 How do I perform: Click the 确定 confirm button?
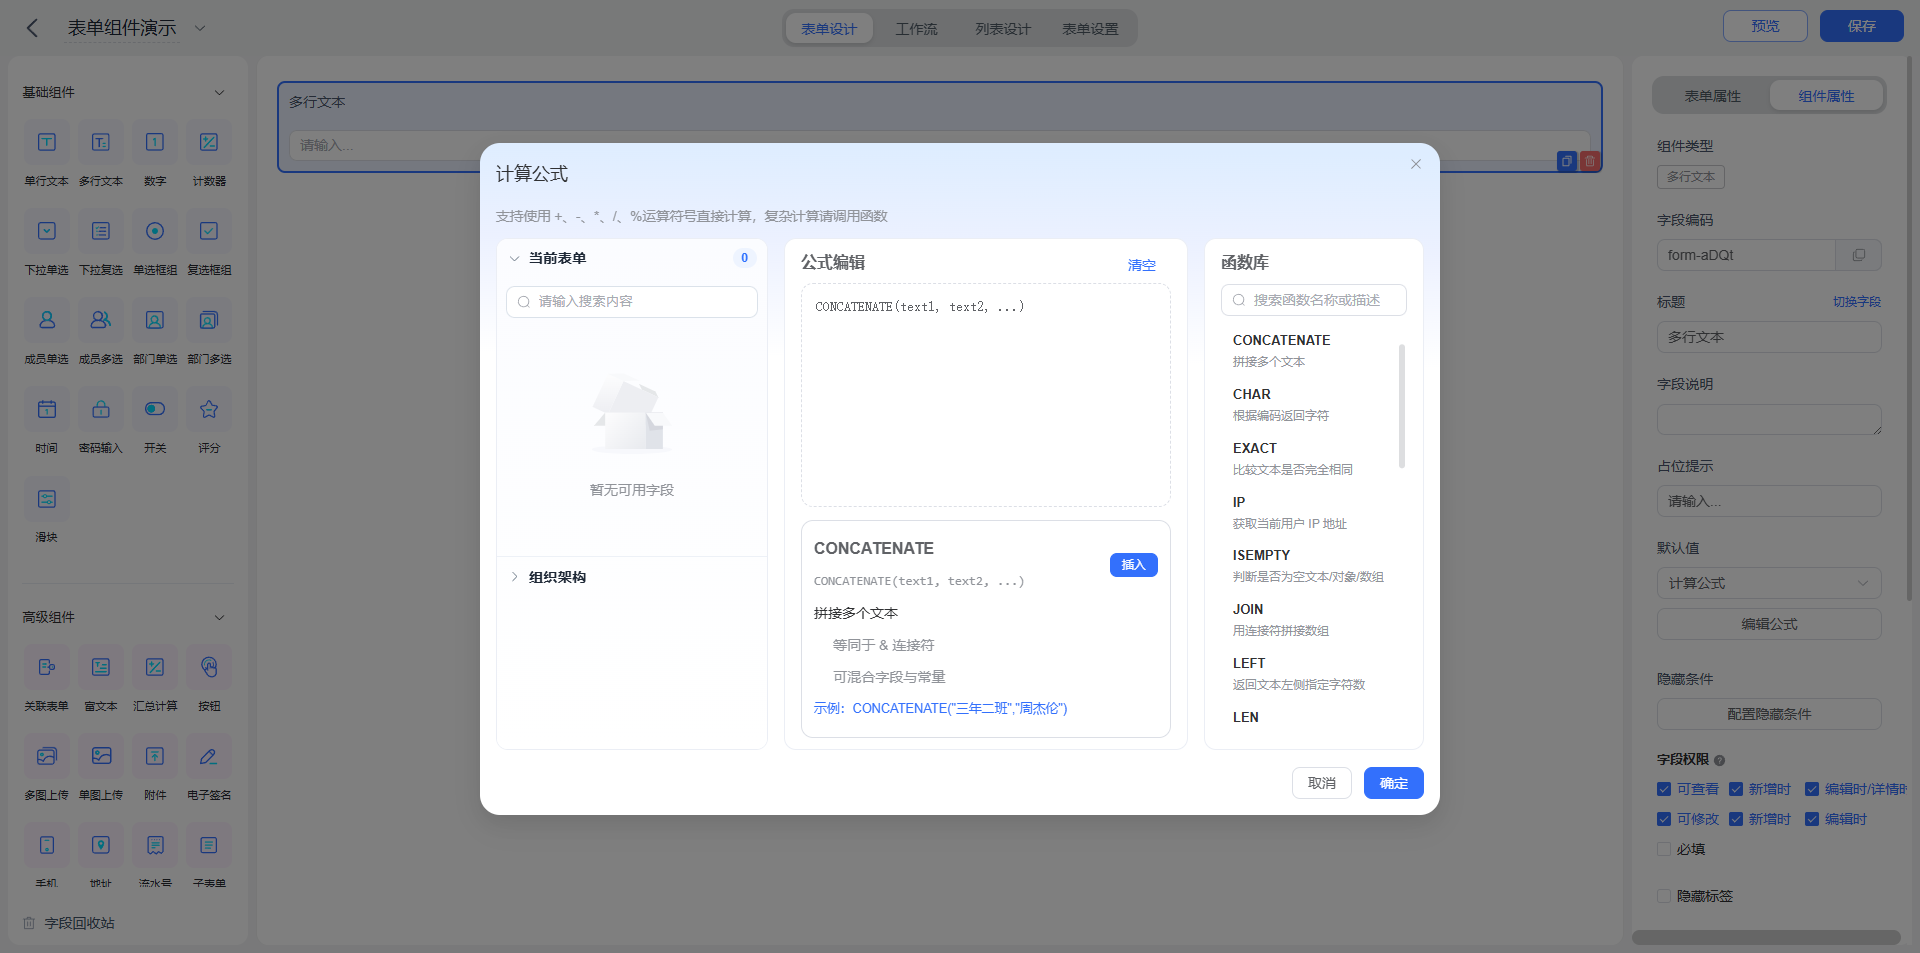1393,783
